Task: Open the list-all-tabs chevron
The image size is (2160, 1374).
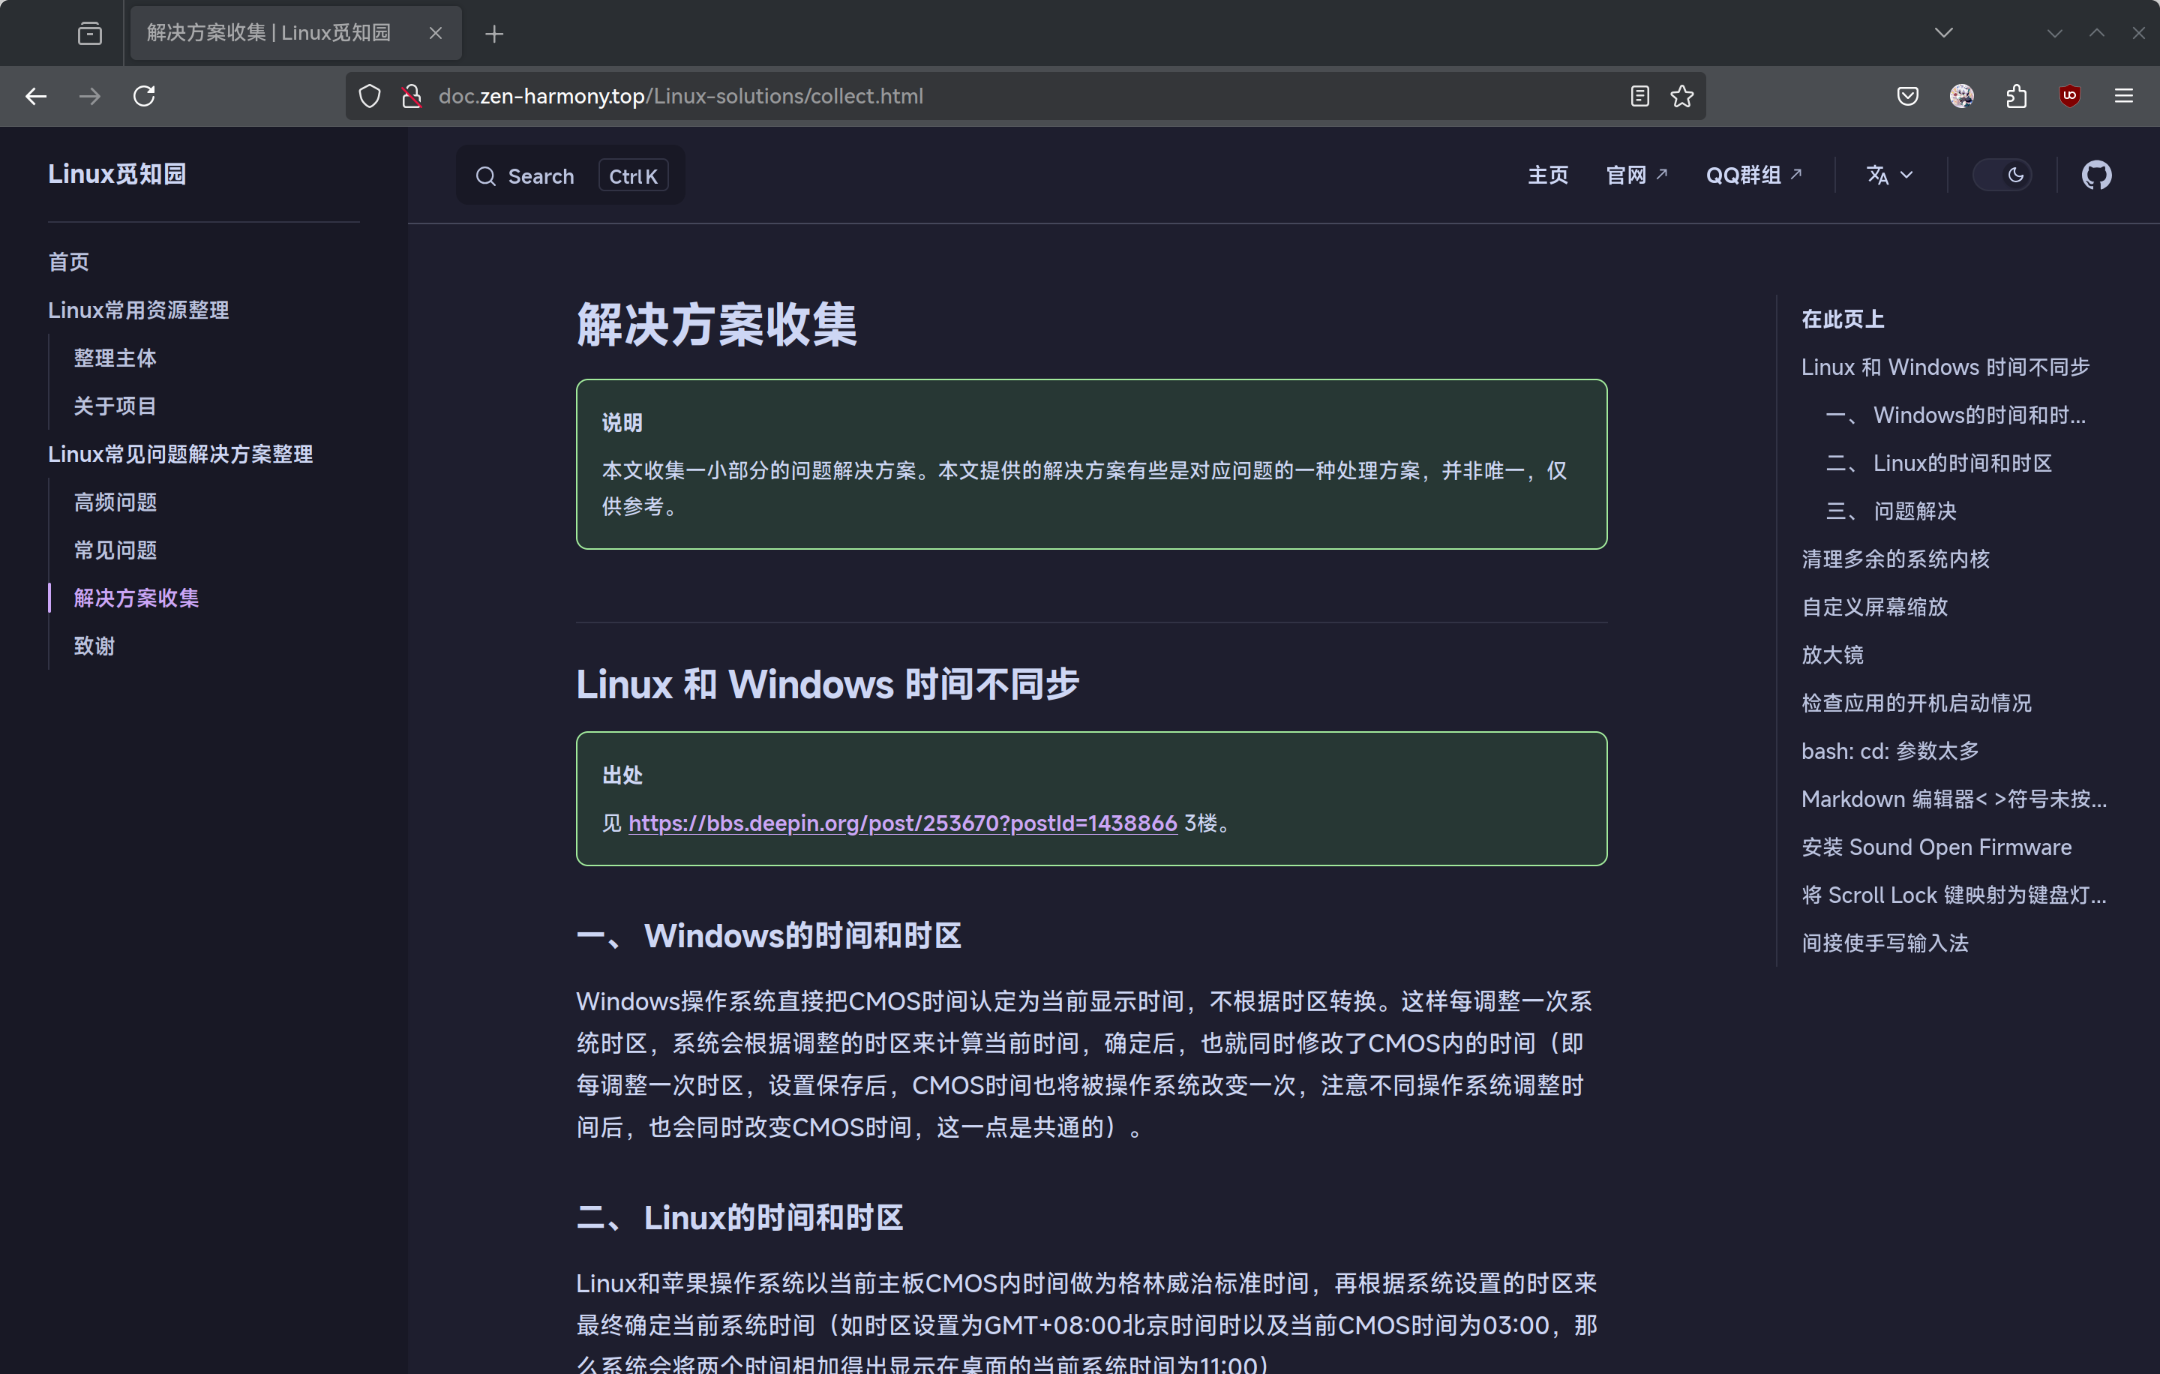Action: 1942,32
